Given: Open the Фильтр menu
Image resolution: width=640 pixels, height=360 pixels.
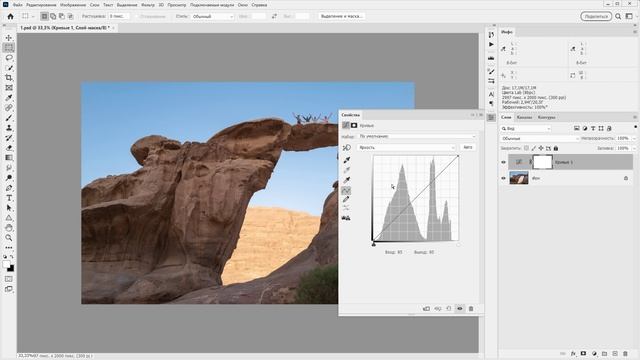Looking at the screenshot, I should 148,5.
